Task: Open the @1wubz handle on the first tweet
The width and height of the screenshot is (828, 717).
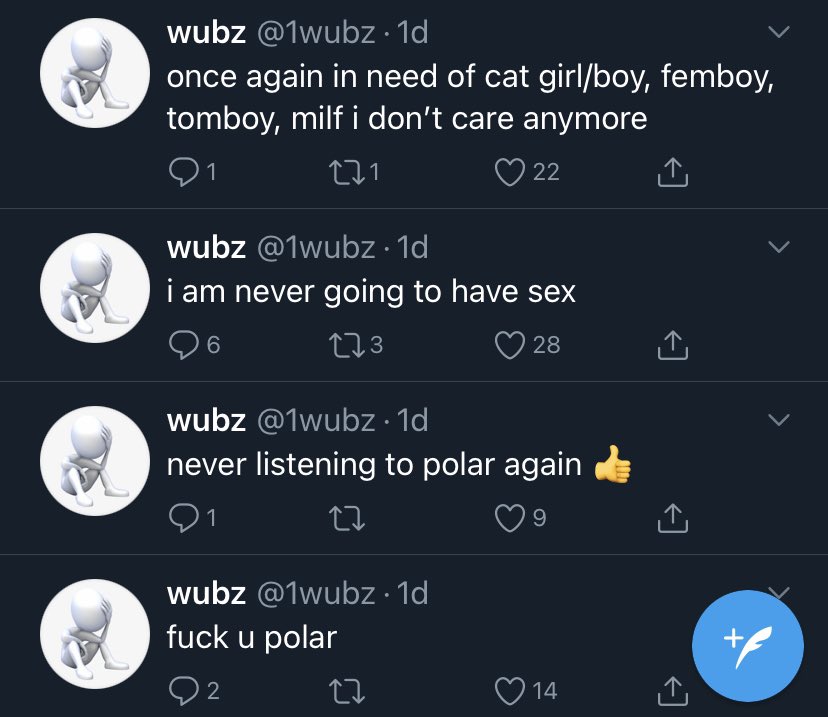Action: pyautogui.click(x=319, y=33)
